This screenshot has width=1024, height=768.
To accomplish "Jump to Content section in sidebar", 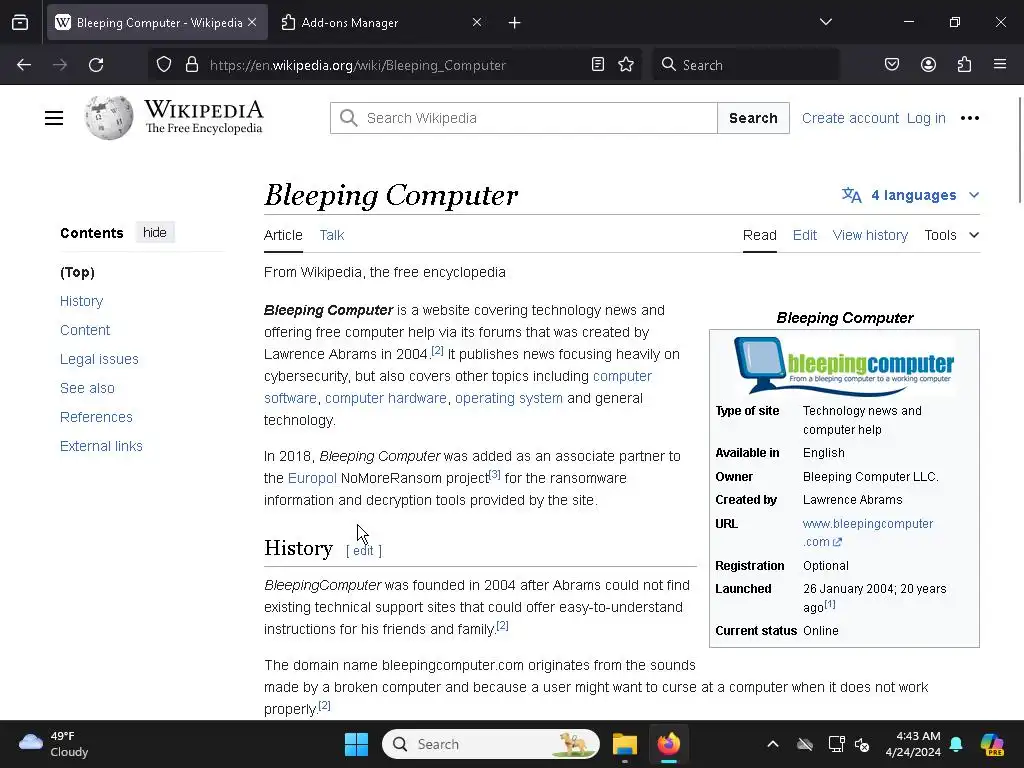I will (x=85, y=330).
